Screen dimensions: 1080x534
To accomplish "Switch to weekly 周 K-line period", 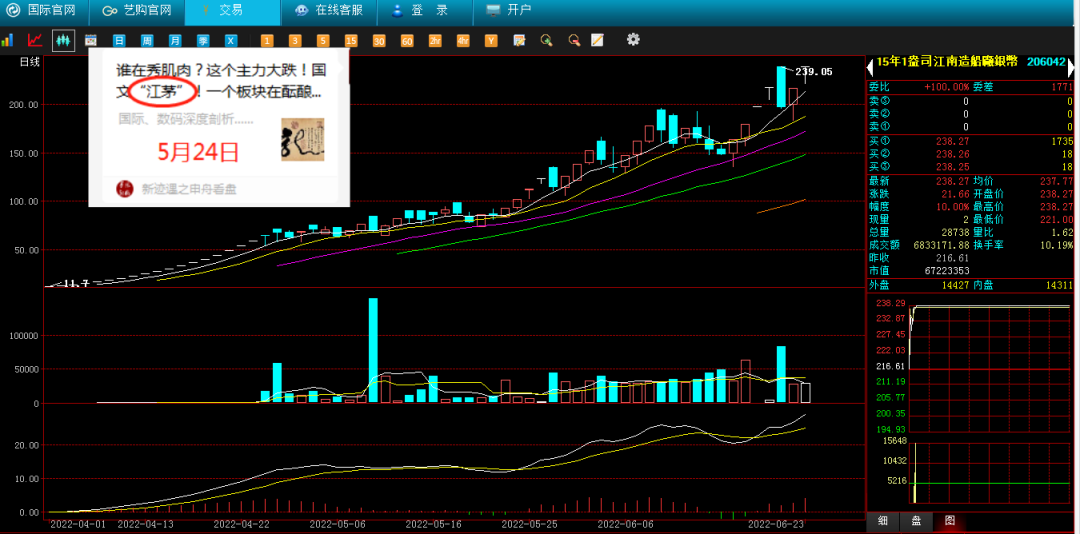I will click(147, 41).
